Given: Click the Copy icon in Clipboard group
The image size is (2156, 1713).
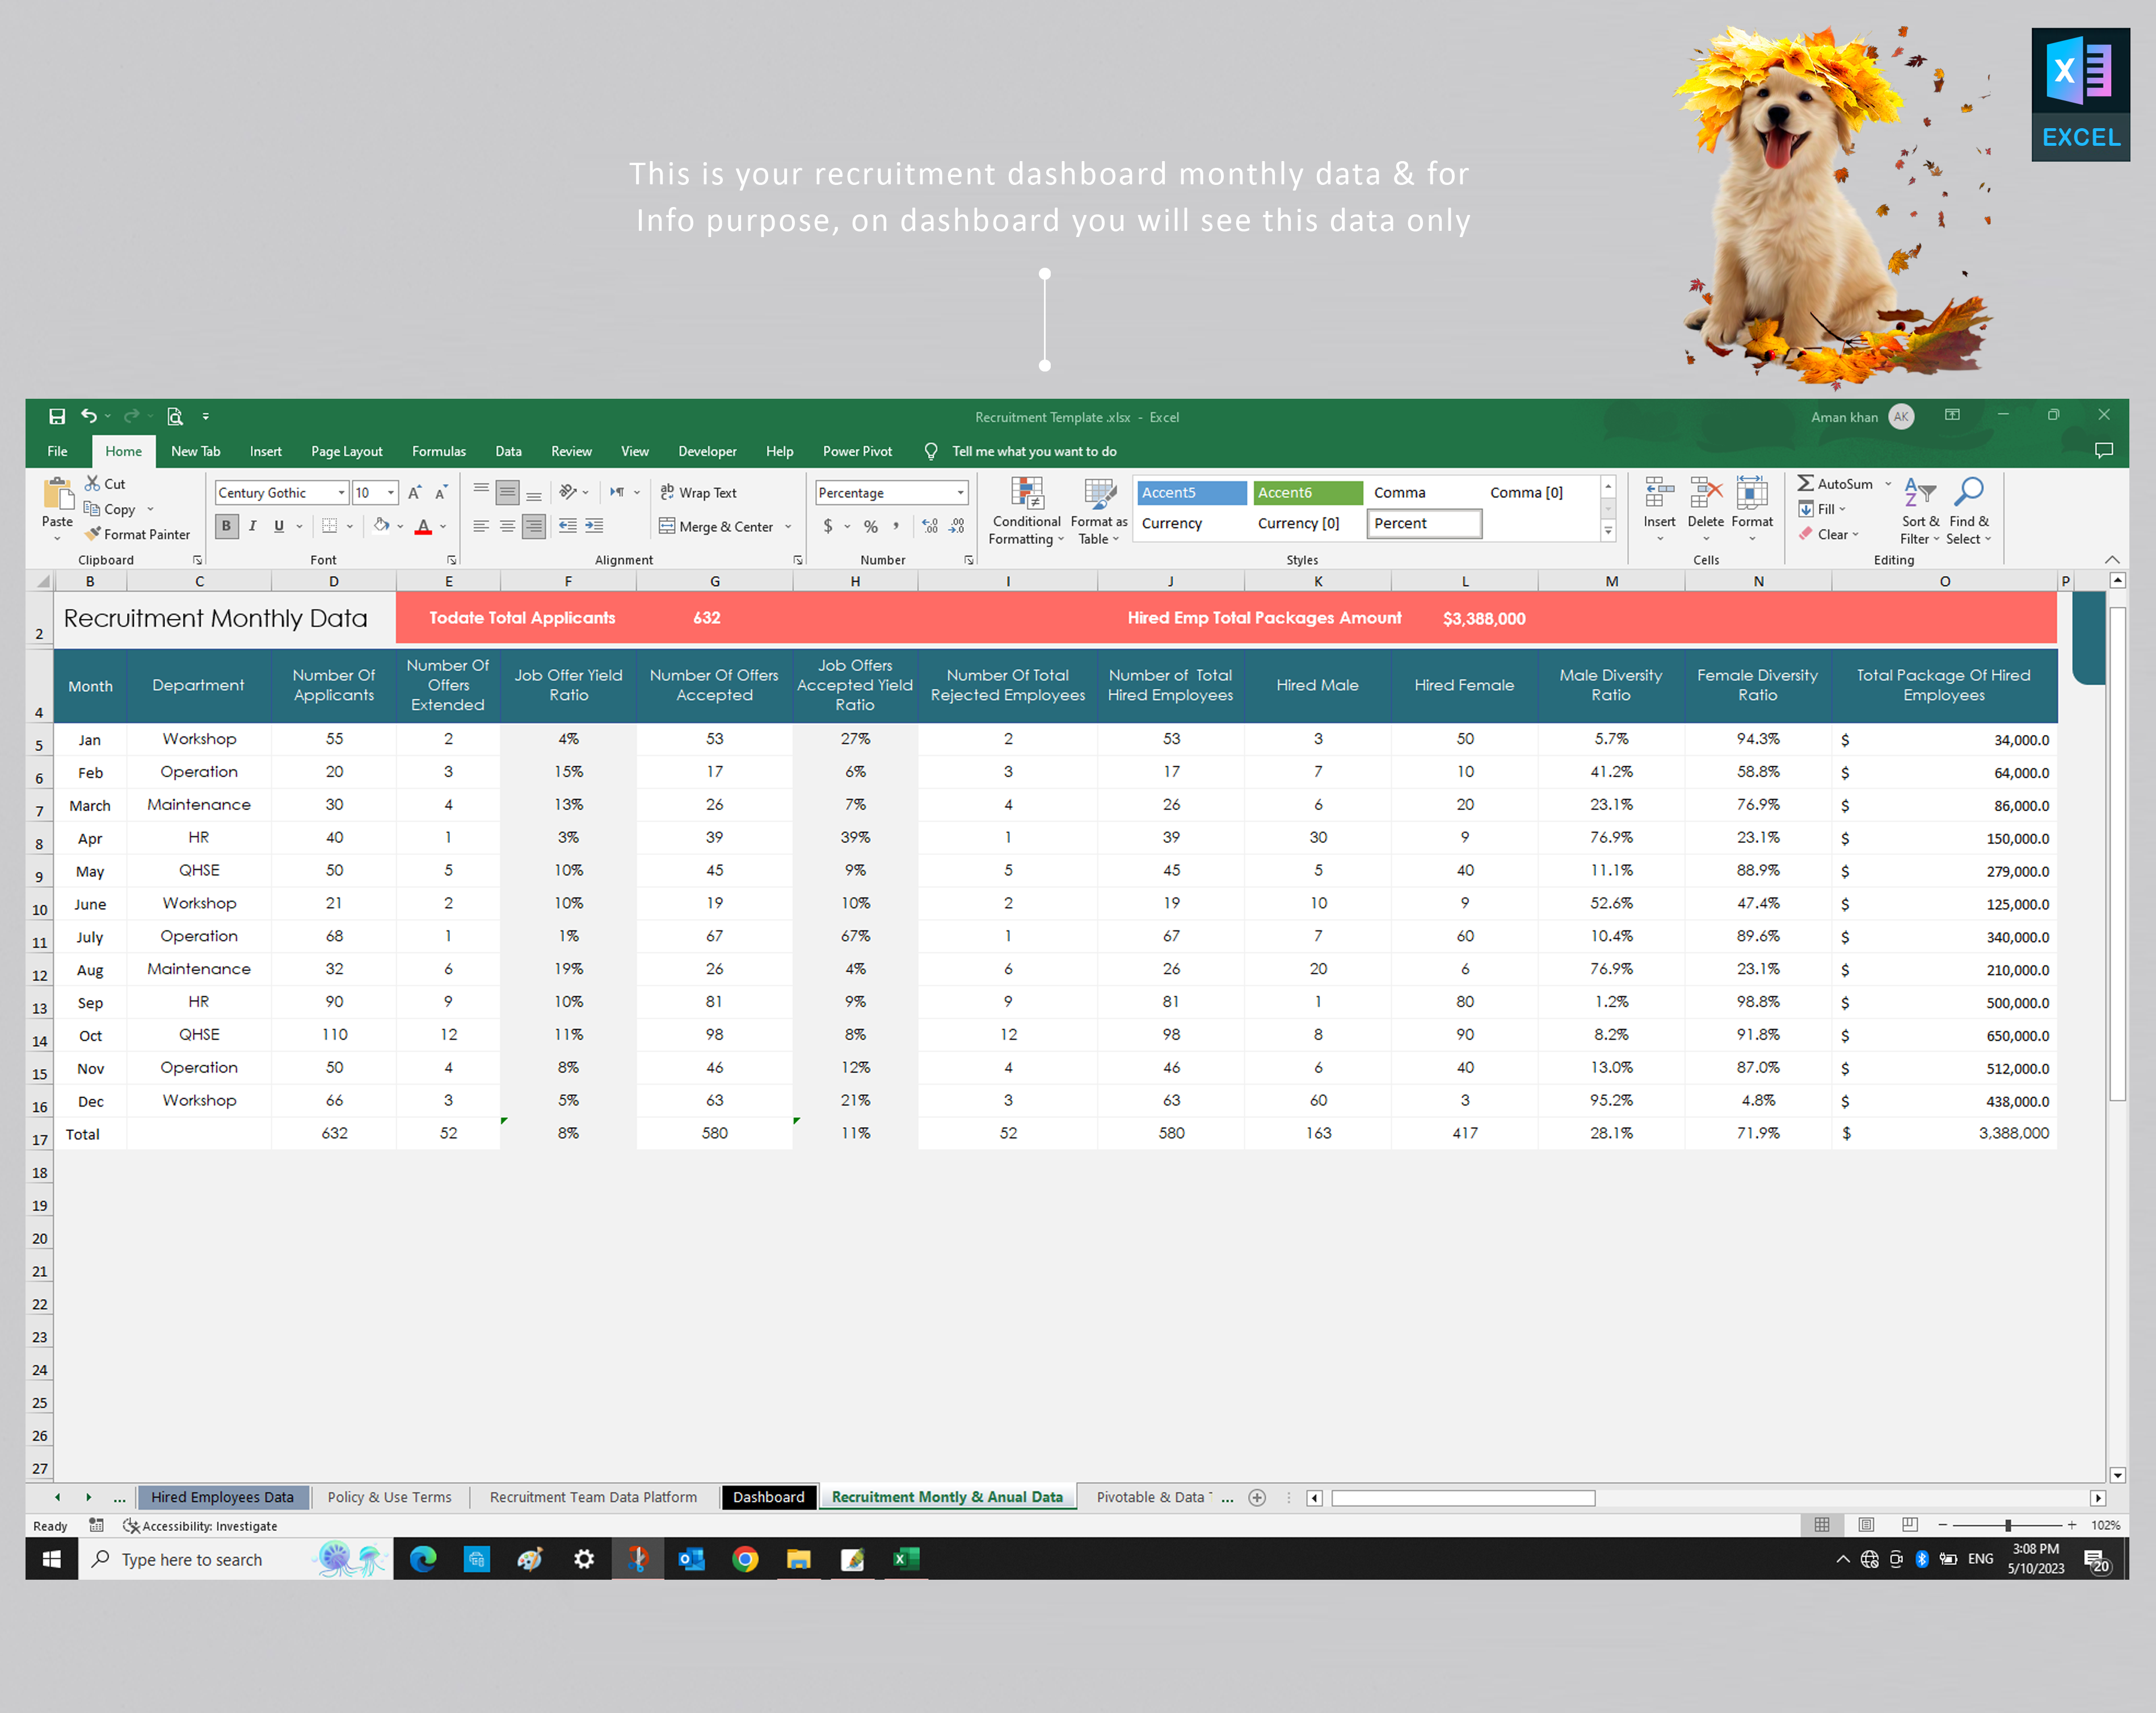Looking at the screenshot, I should tap(92, 509).
